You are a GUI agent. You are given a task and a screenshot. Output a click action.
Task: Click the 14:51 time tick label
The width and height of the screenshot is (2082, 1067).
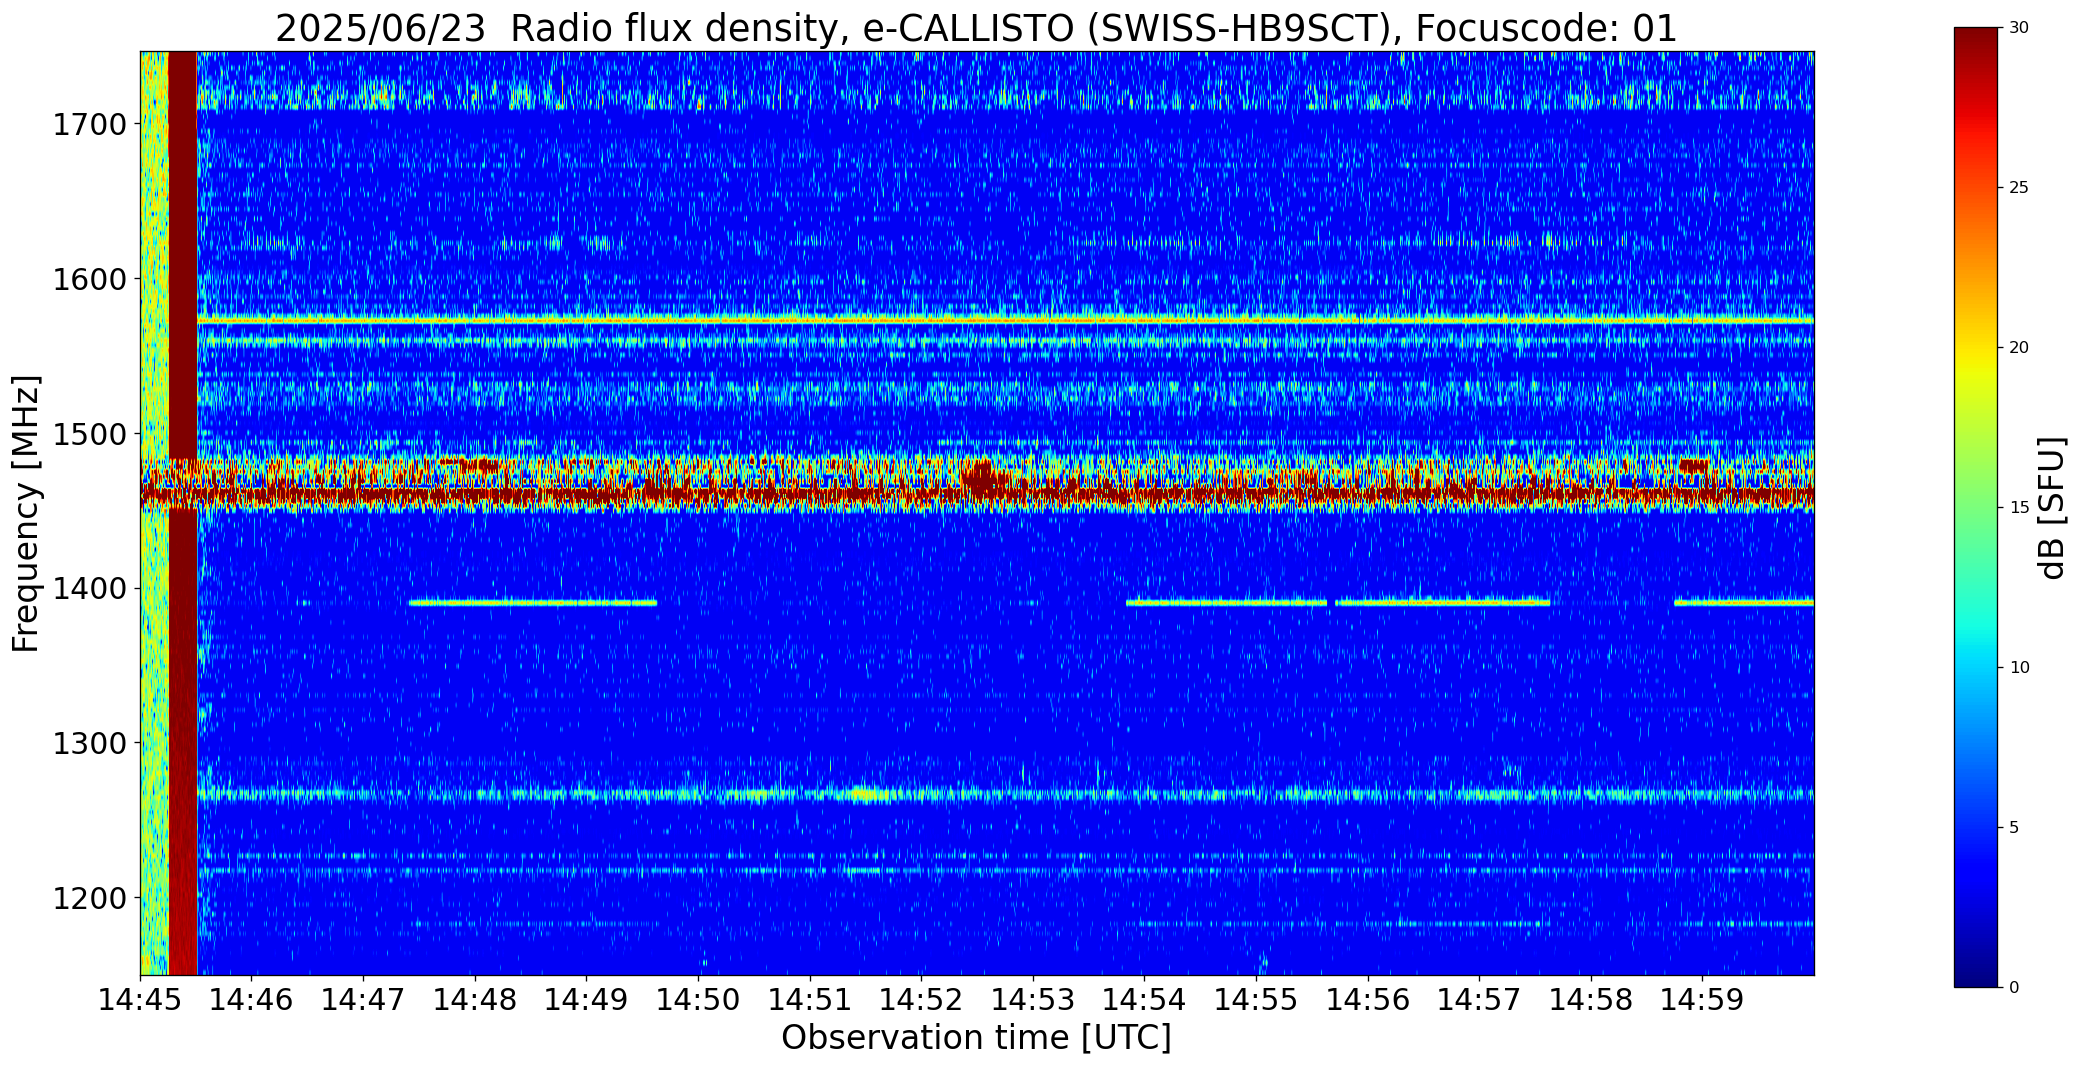(x=810, y=998)
